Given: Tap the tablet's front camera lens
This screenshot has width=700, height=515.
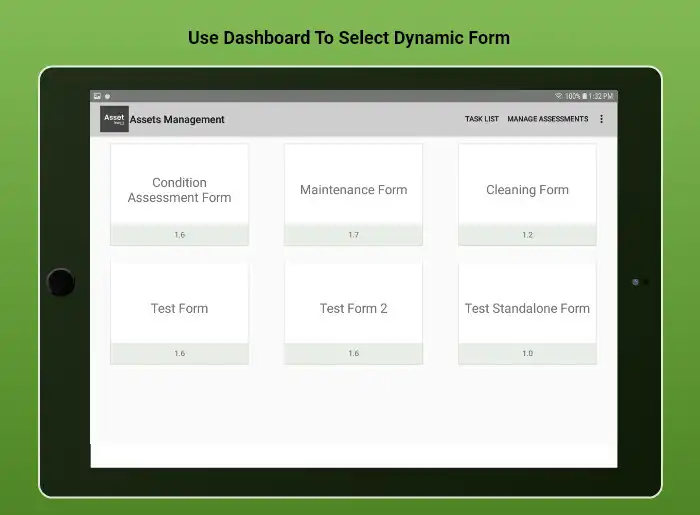Looking at the screenshot, I should (x=635, y=282).
